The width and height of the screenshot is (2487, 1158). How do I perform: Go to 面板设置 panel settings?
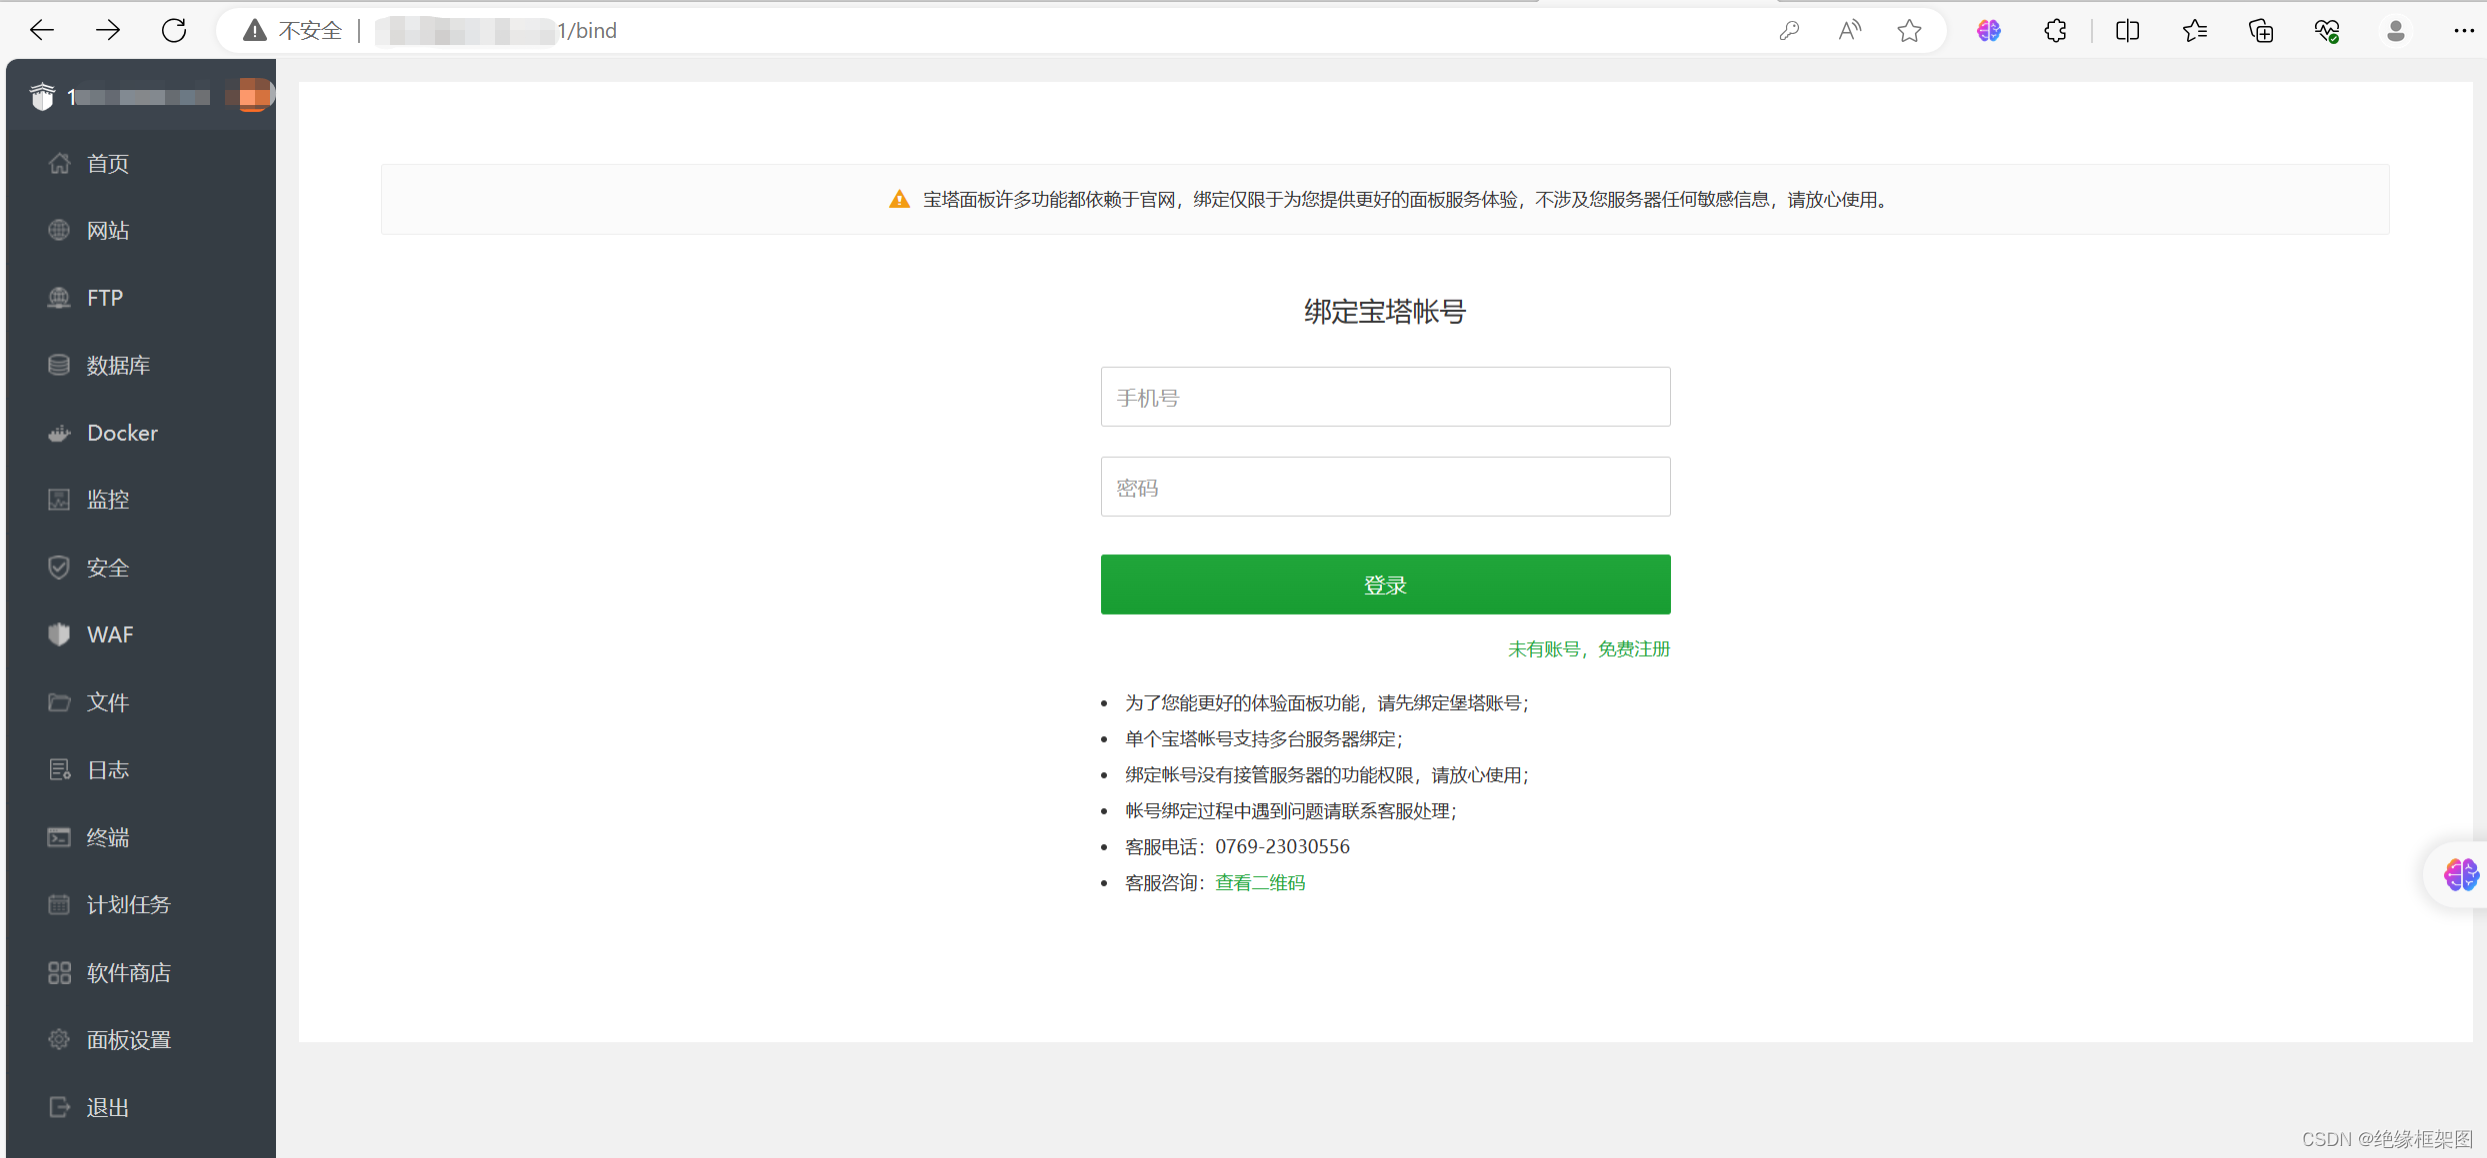coord(128,1040)
